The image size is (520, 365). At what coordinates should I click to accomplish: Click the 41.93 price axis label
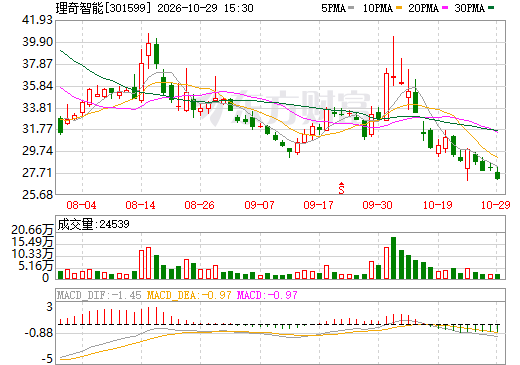pyautogui.click(x=37, y=20)
